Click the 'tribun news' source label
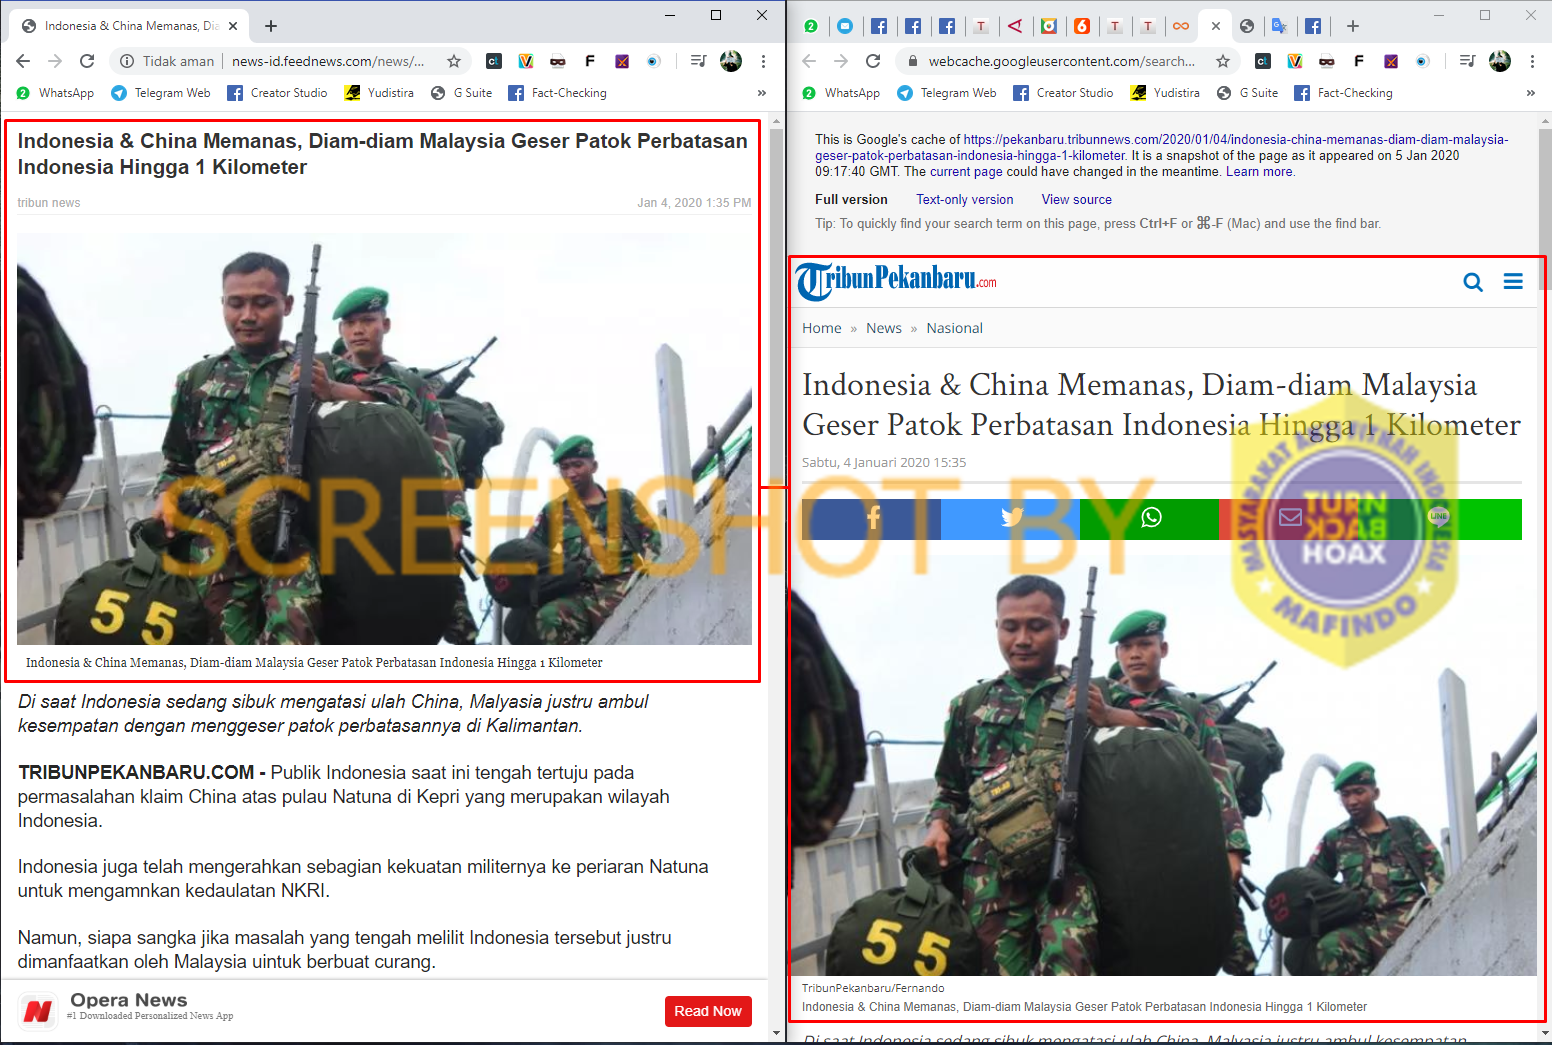The width and height of the screenshot is (1552, 1045). [49, 202]
